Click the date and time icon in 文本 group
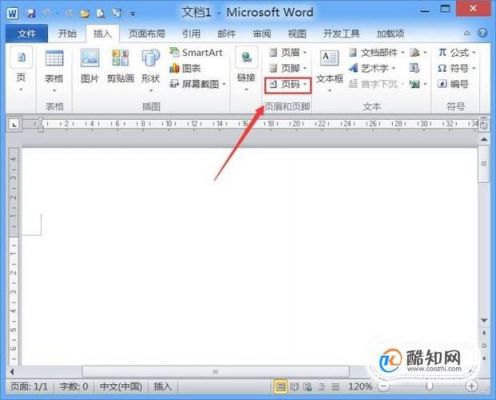Screen dimensions: 496x400 pos(414,68)
